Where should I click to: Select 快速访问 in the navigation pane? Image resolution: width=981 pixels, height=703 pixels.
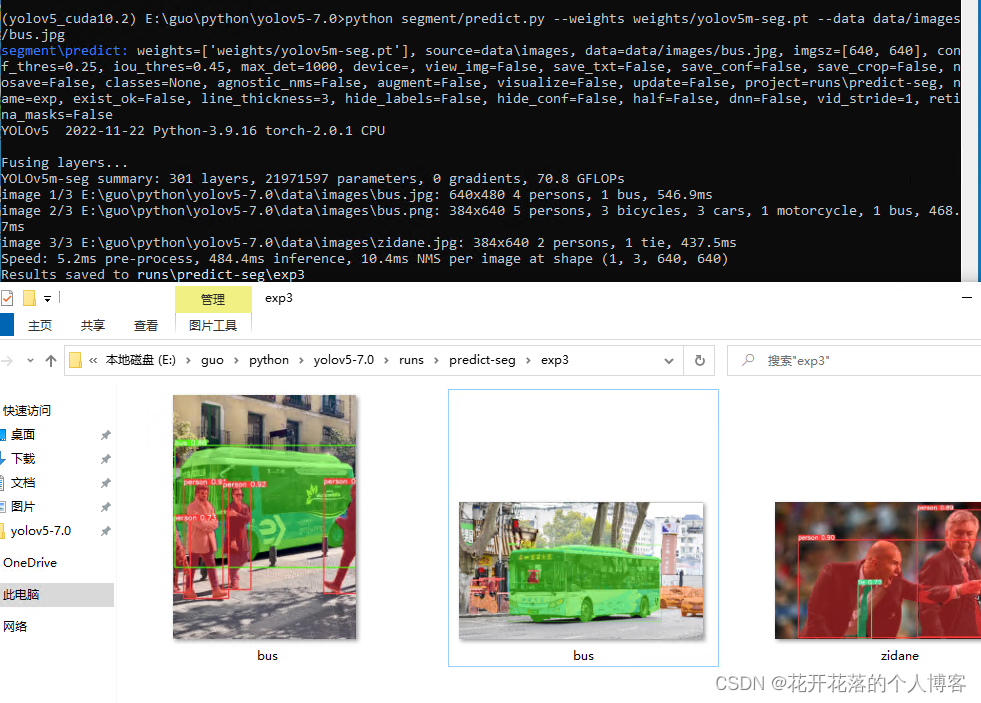[27, 411]
